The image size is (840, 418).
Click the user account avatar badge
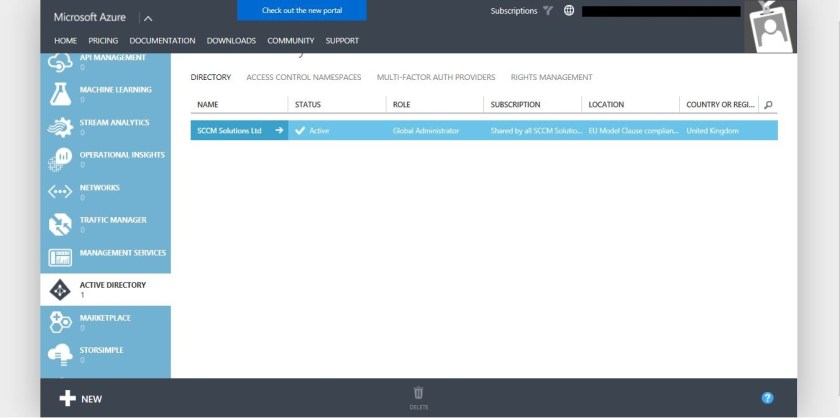point(770,27)
